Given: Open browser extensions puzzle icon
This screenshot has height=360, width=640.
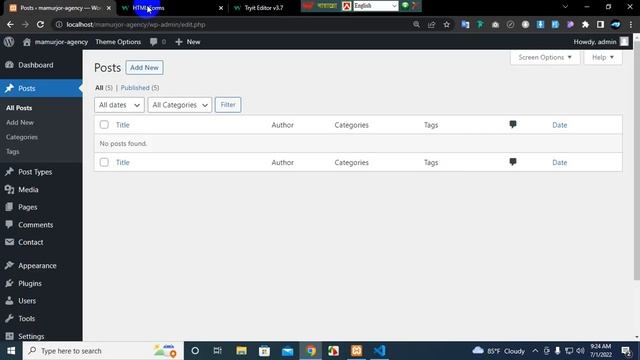Looking at the screenshot, I should click(585, 24).
